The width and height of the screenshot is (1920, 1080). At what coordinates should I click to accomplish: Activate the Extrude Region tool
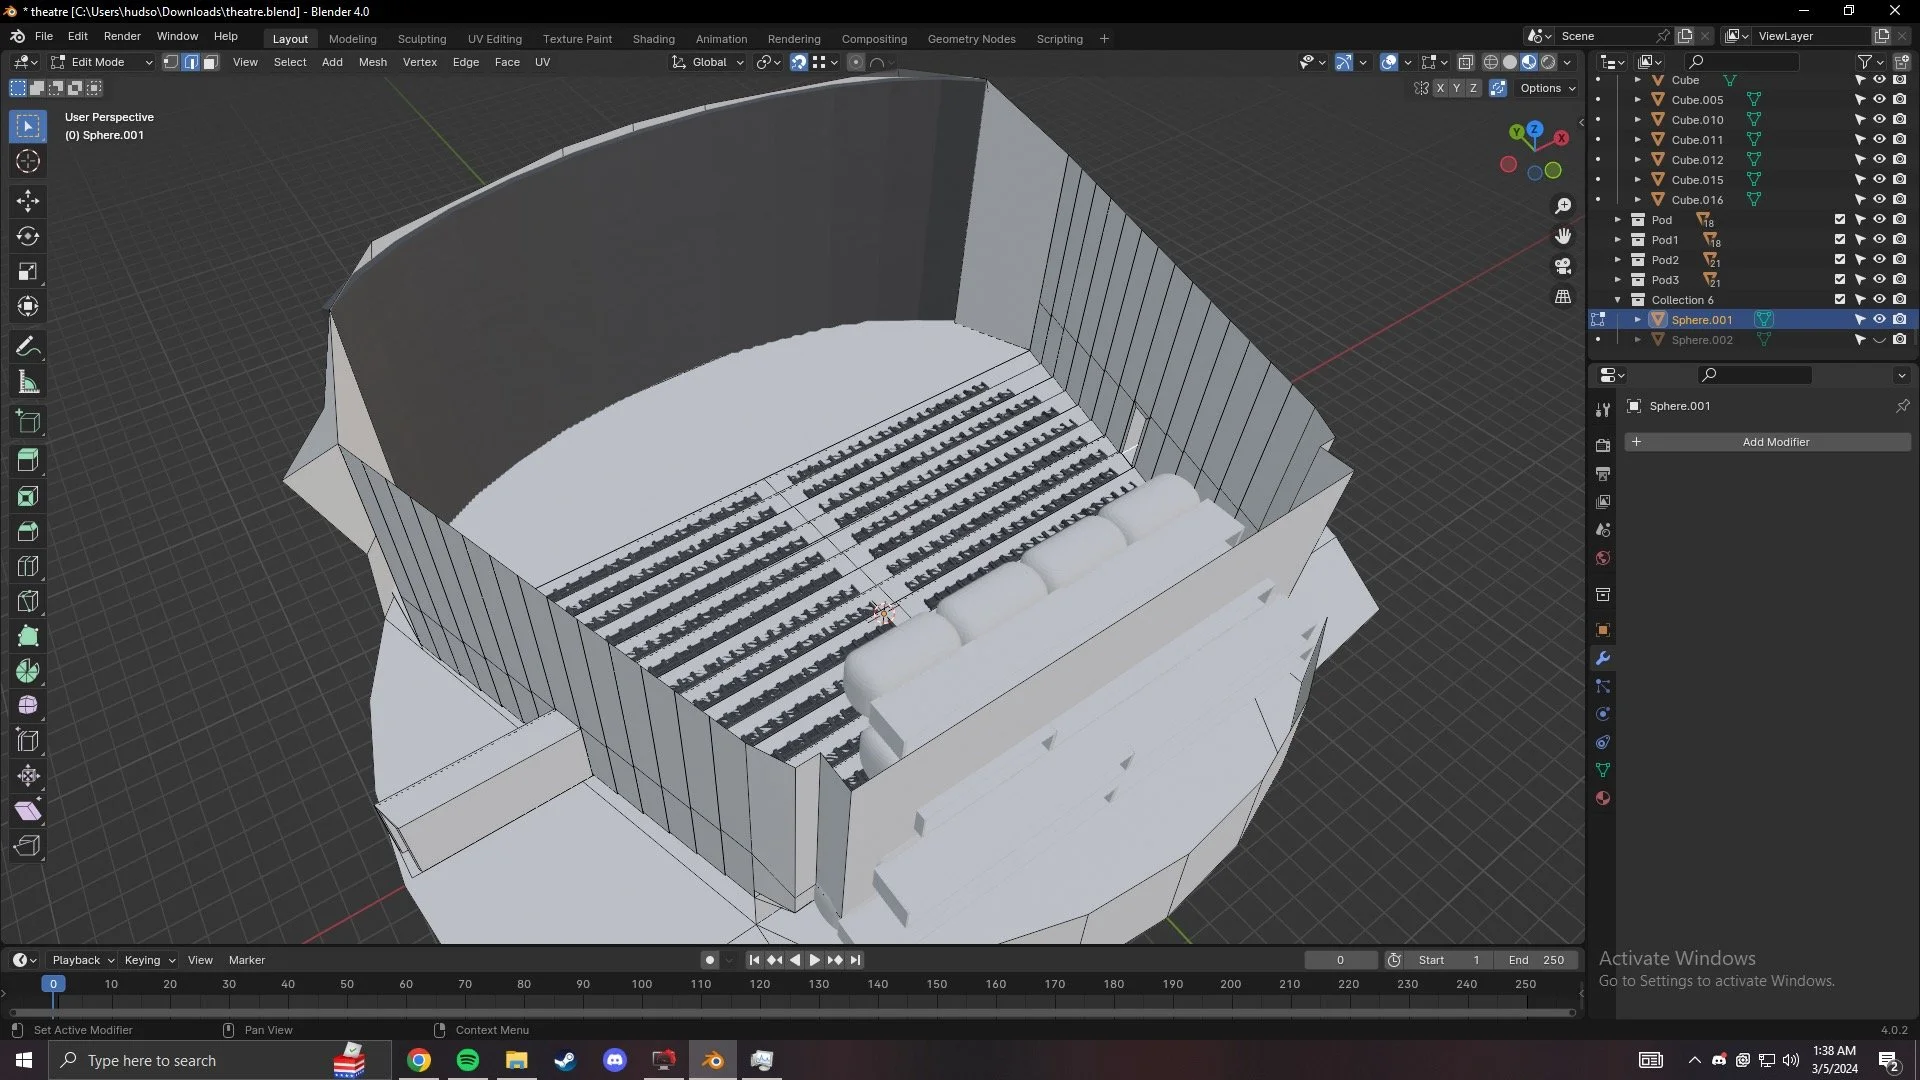[28, 461]
